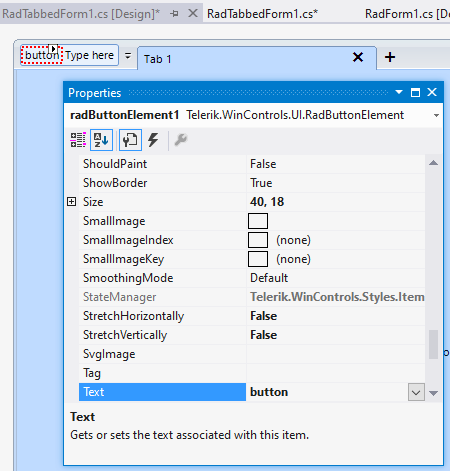Click the Type here placeholder item
This screenshot has width=450, height=471.
tap(89, 55)
